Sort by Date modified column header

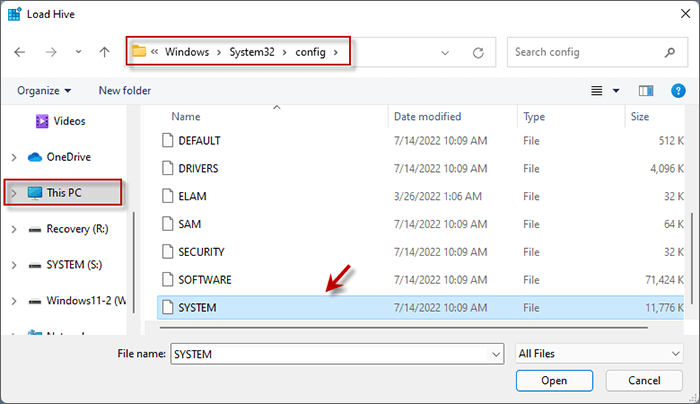pyautogui.click(x=428, y=117)
